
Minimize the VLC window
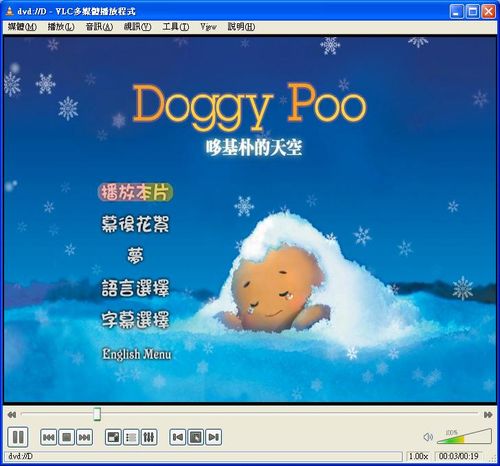click(456, 12)
